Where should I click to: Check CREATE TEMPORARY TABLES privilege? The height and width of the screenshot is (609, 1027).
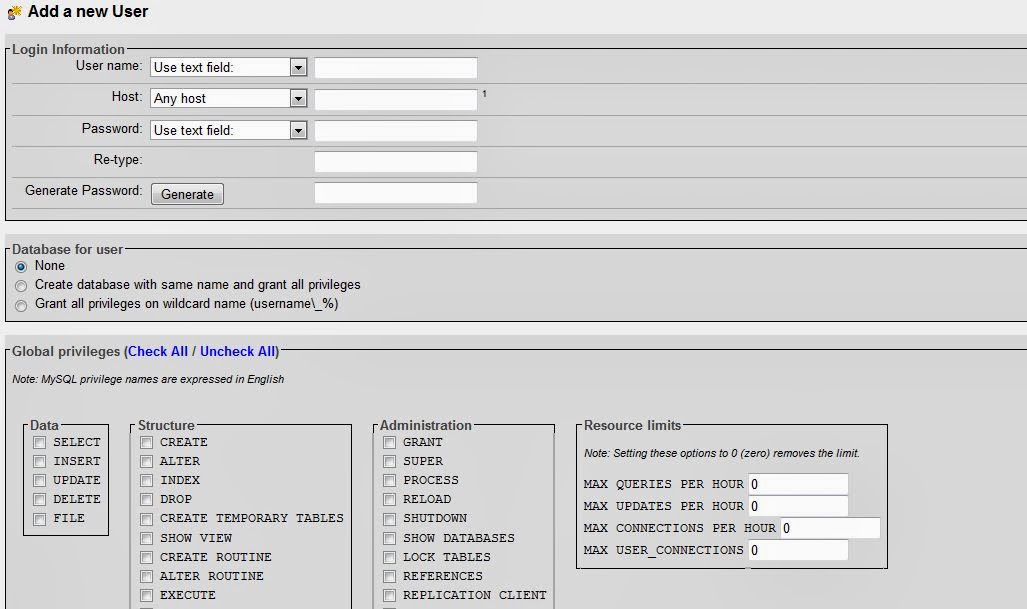[x=145, y=518]
